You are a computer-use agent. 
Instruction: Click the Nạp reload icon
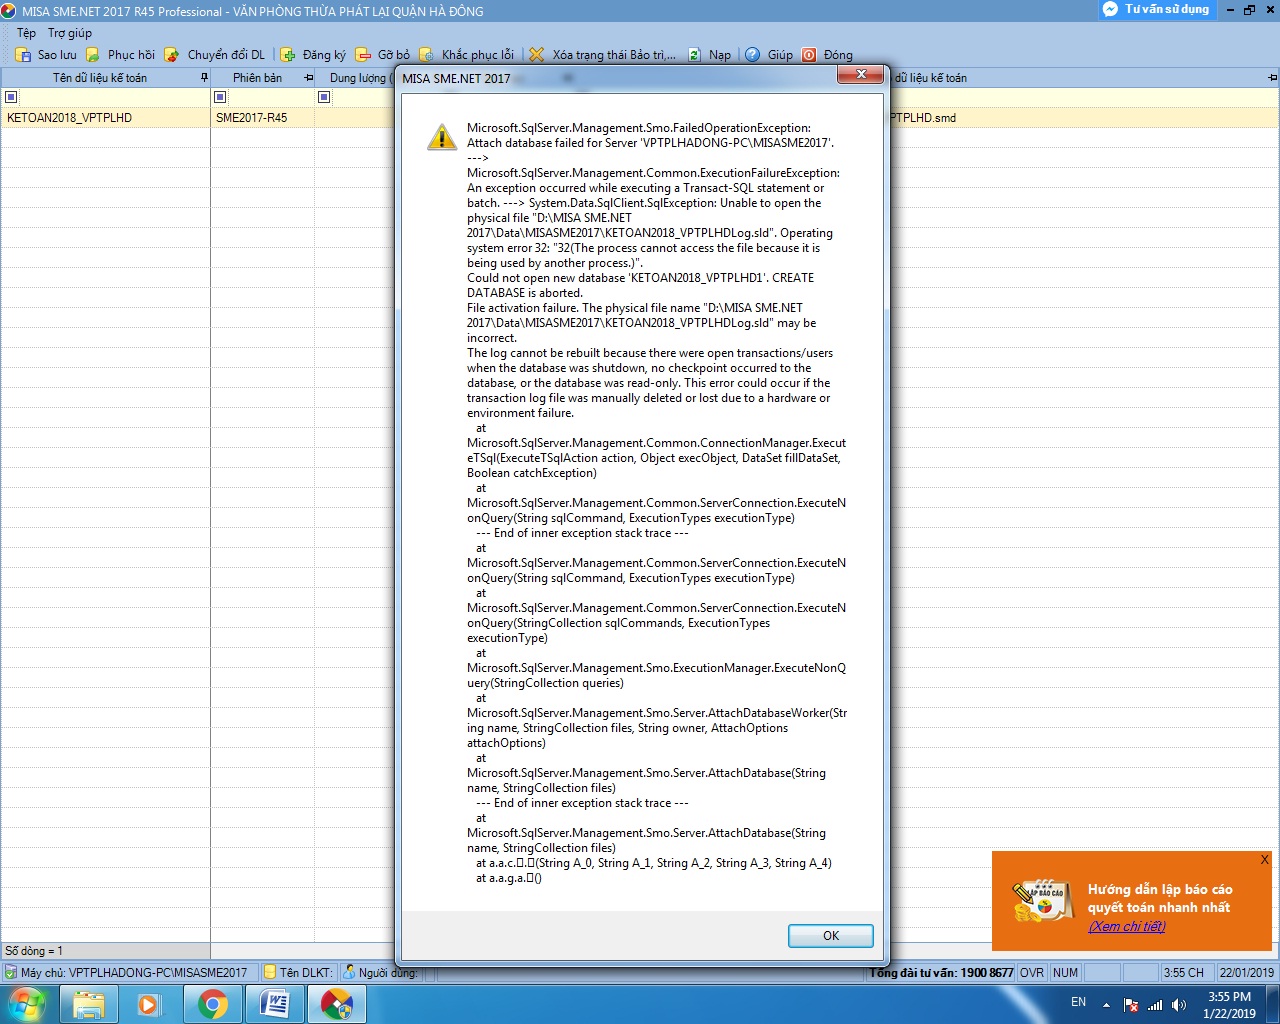click(x=695, y=55)
